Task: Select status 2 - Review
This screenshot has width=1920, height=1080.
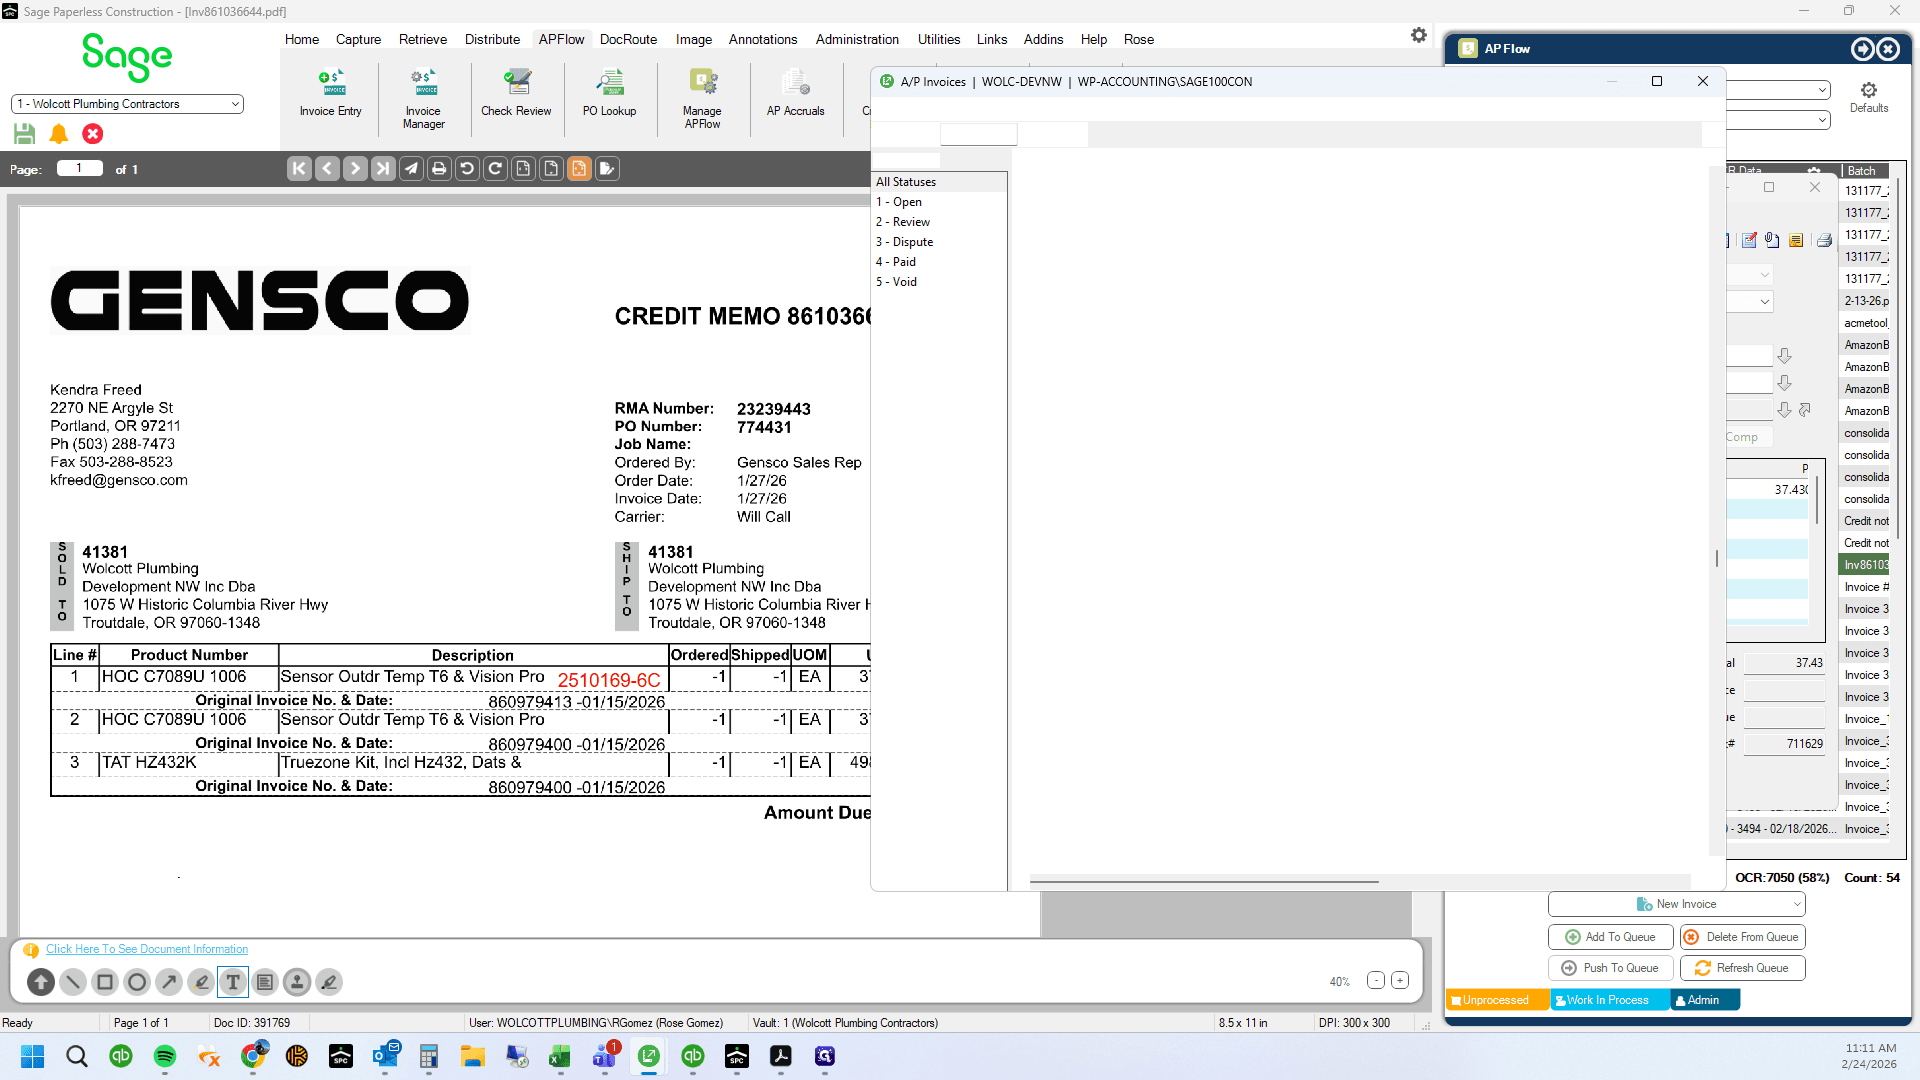Action: 939,222
